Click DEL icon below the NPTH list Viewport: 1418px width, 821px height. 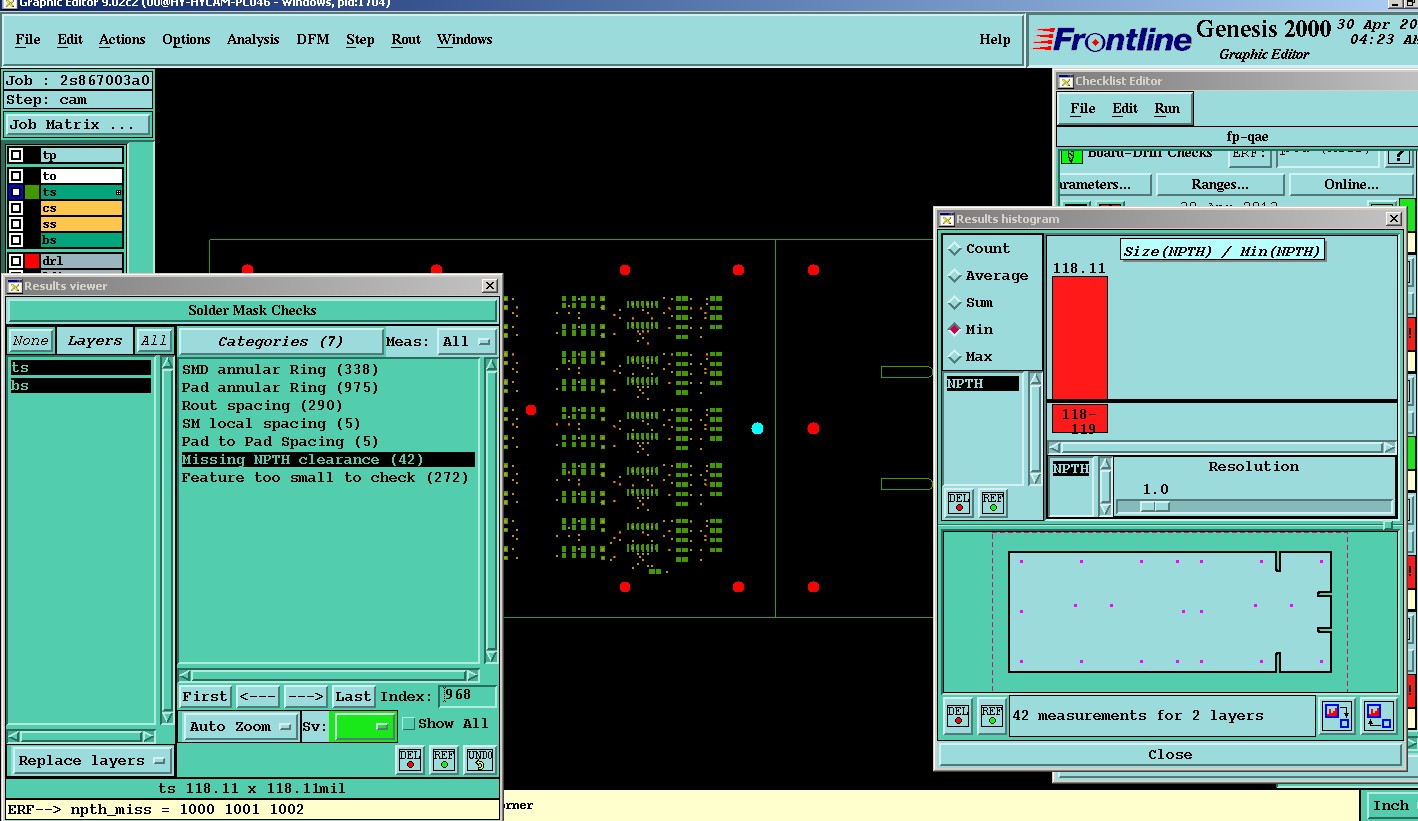coord(959,503)
